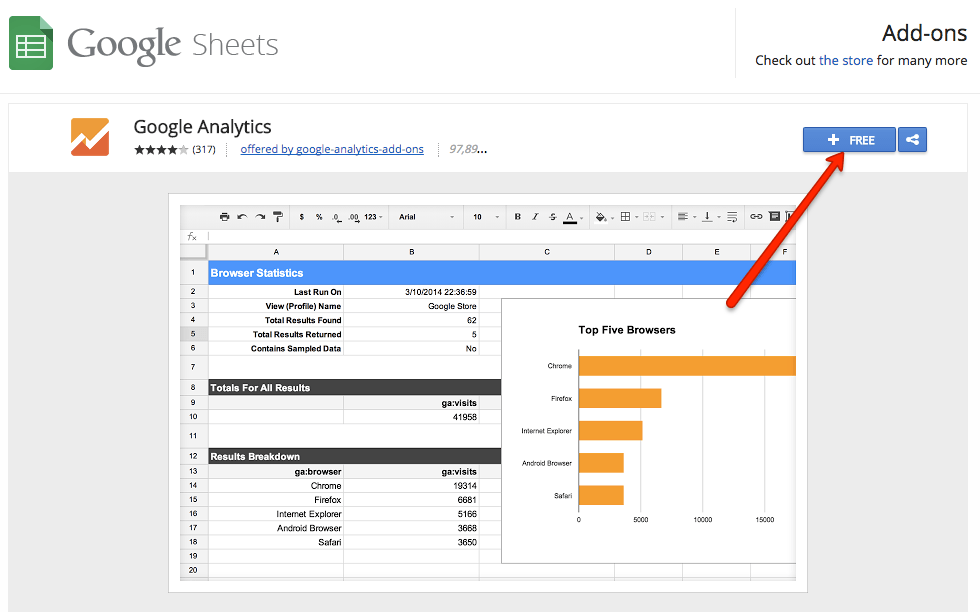Click the undo arrow icon
Screen dimensions: 980x612
(242, 217)
